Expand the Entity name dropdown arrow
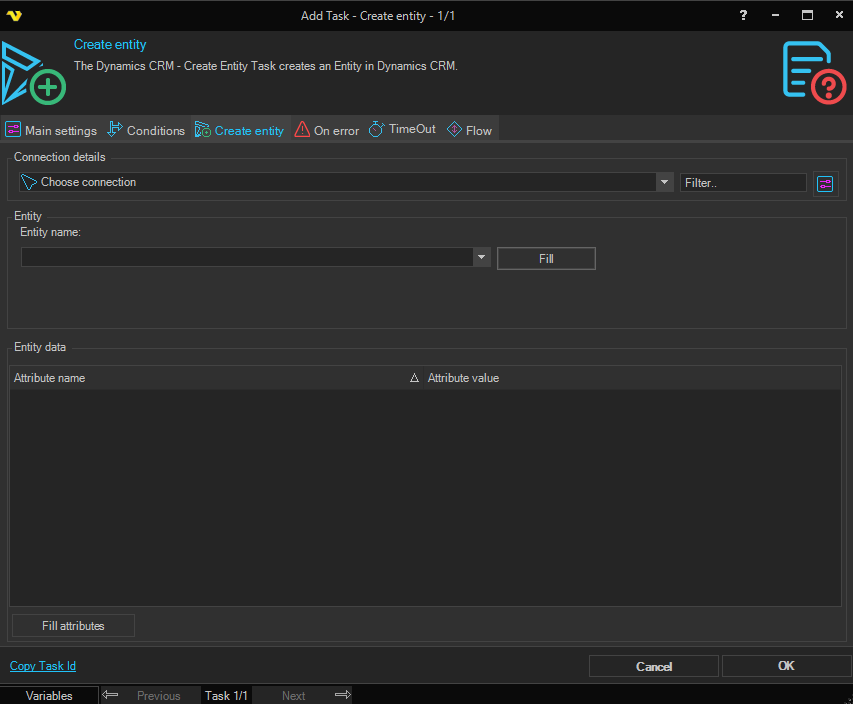The width and height of the screenshot is (853, 704). click(482, 258)
